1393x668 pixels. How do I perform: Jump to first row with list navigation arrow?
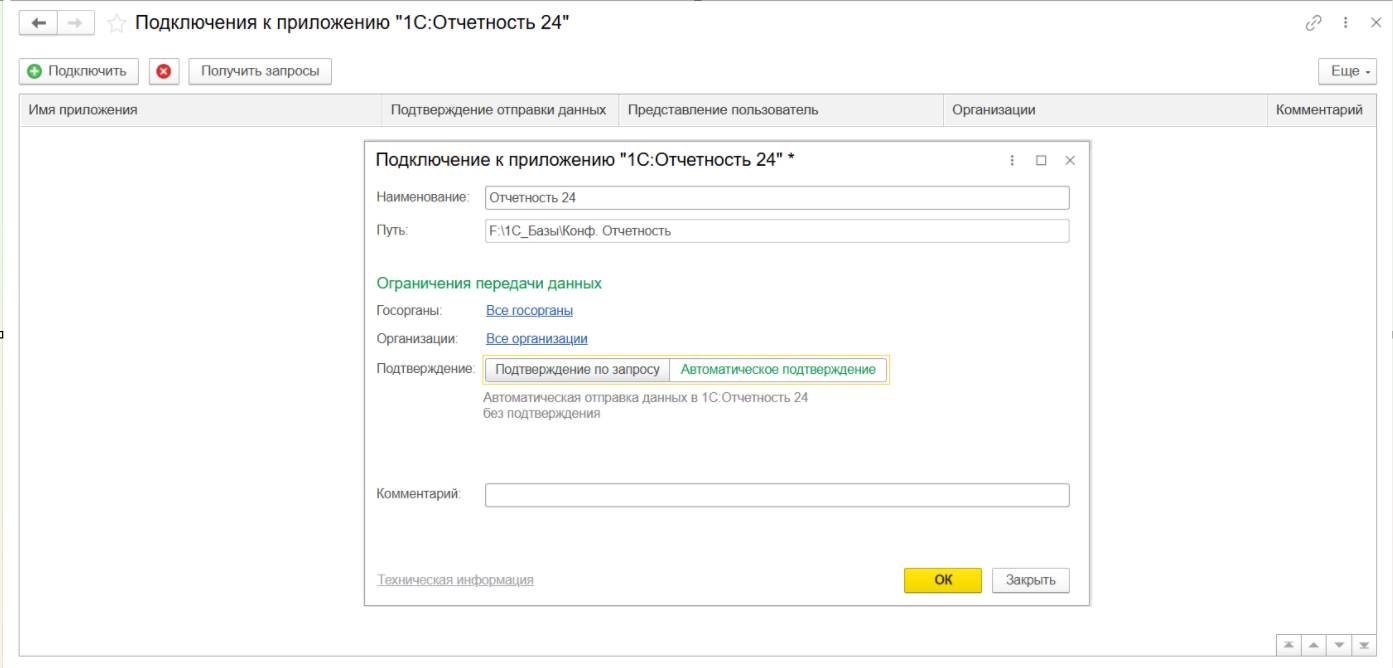coord(1290,645)
